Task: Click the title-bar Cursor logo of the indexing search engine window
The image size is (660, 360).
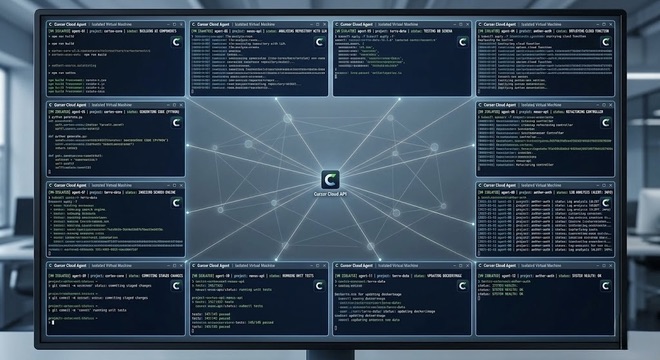Action: [51, 185]
